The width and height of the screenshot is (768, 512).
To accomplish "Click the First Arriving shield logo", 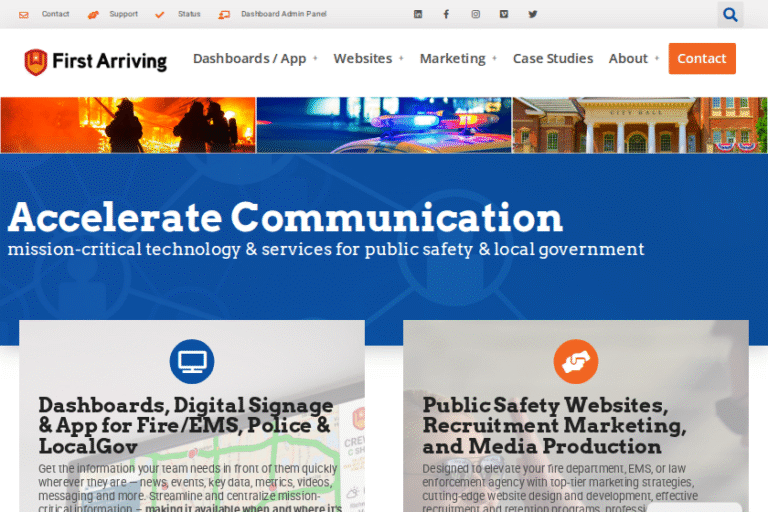I will (36, 62).
